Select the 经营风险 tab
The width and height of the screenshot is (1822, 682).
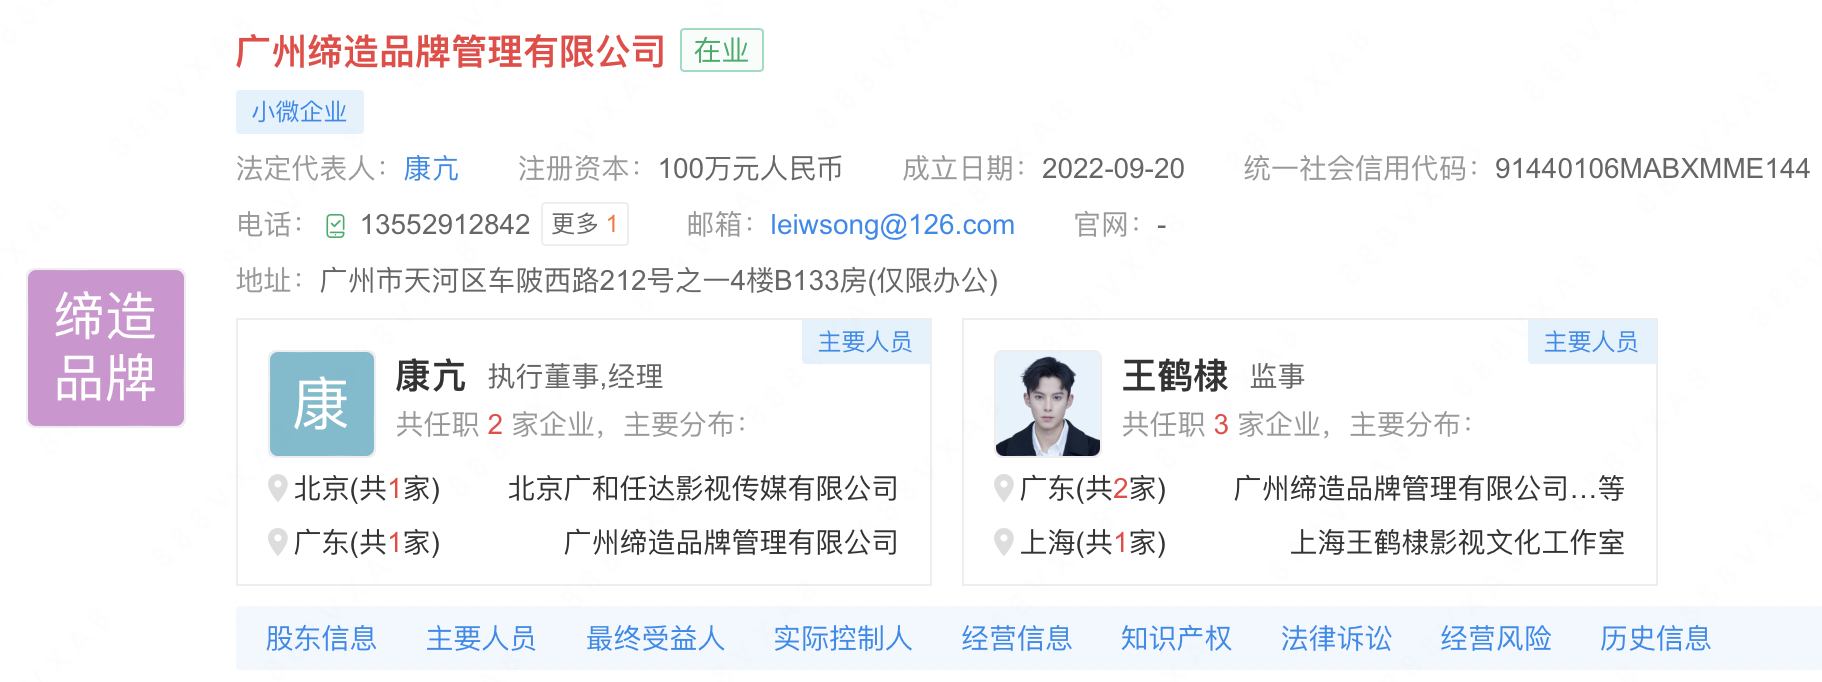pos(1496,638)
